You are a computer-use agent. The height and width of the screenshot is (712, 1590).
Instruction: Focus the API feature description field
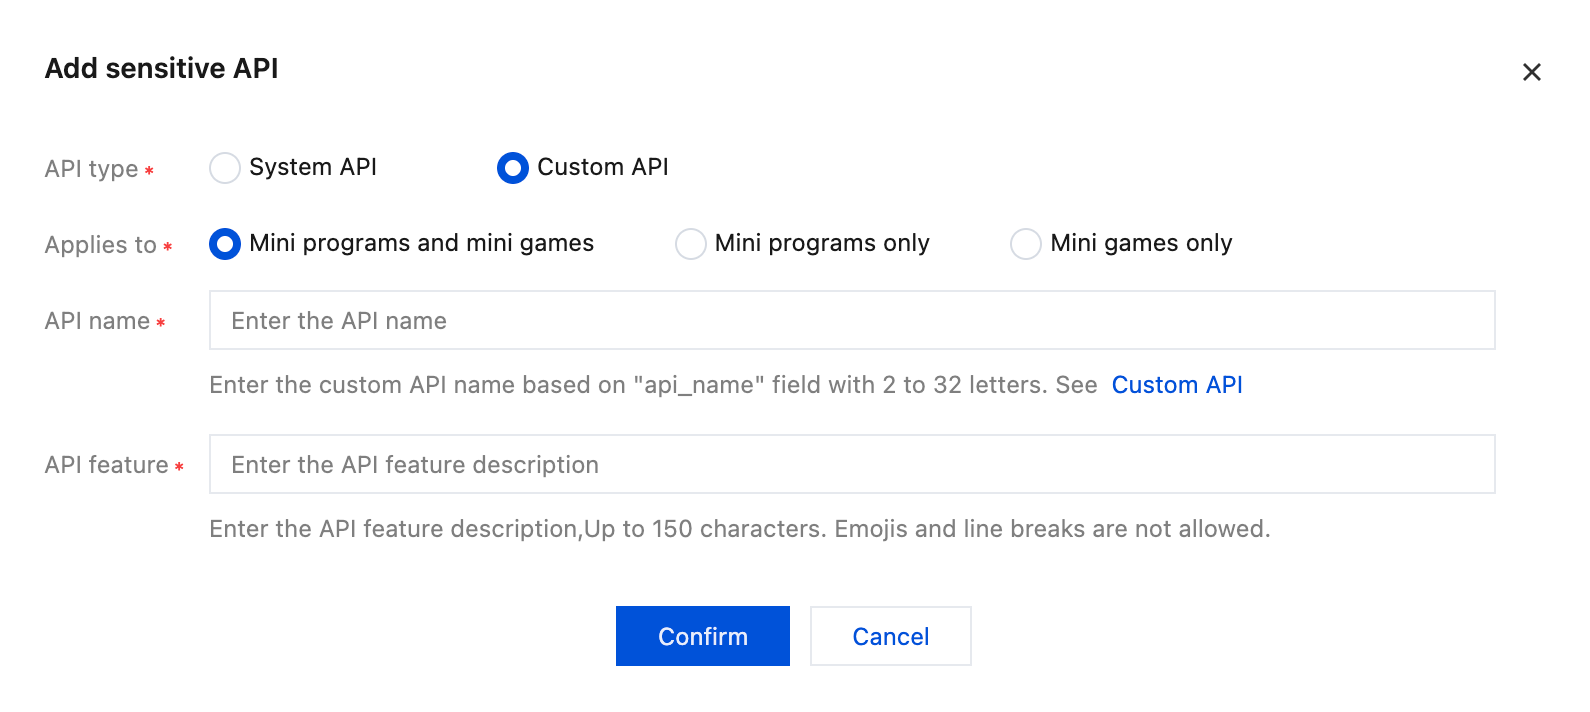[851, 464]
